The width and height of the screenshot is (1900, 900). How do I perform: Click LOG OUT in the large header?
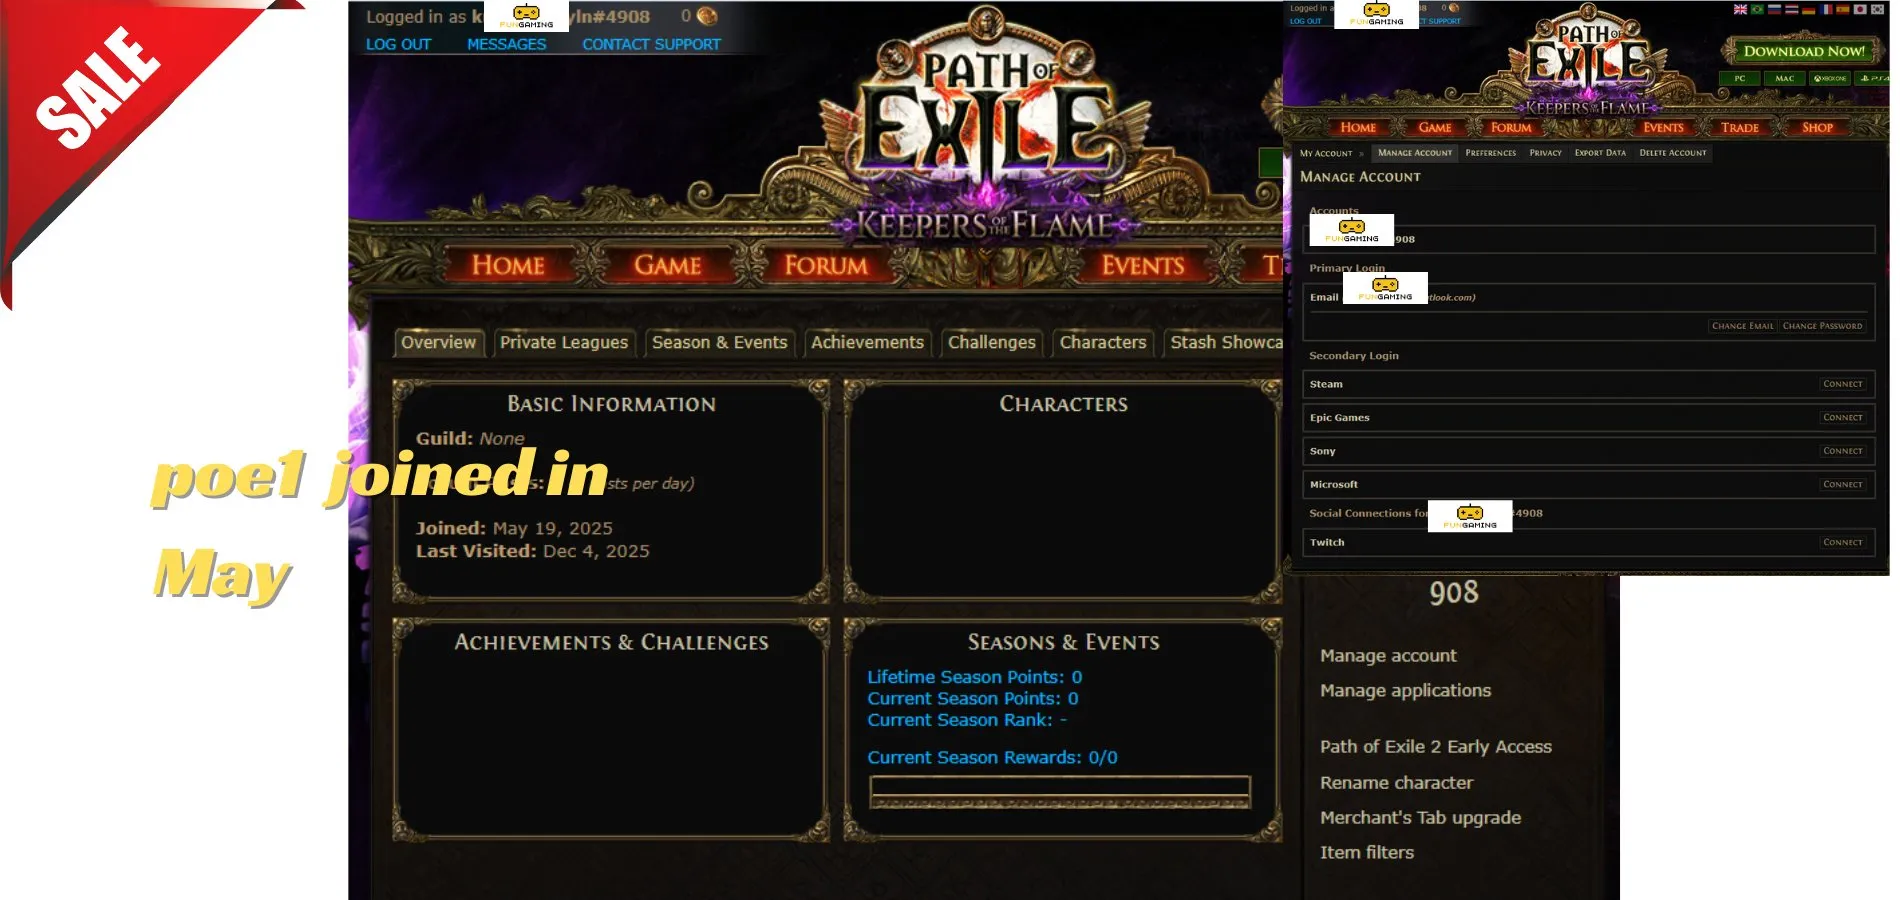click(398, 44)
